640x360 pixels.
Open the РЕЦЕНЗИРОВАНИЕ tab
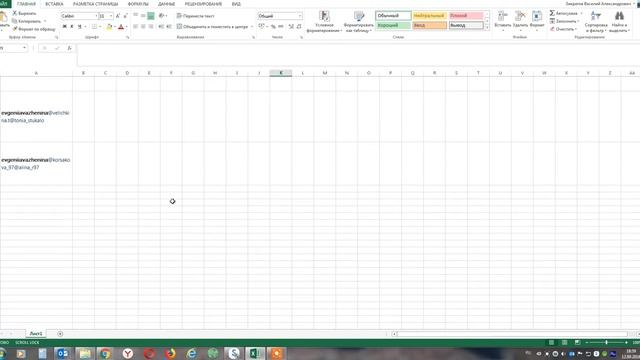[x=203, y=4]
